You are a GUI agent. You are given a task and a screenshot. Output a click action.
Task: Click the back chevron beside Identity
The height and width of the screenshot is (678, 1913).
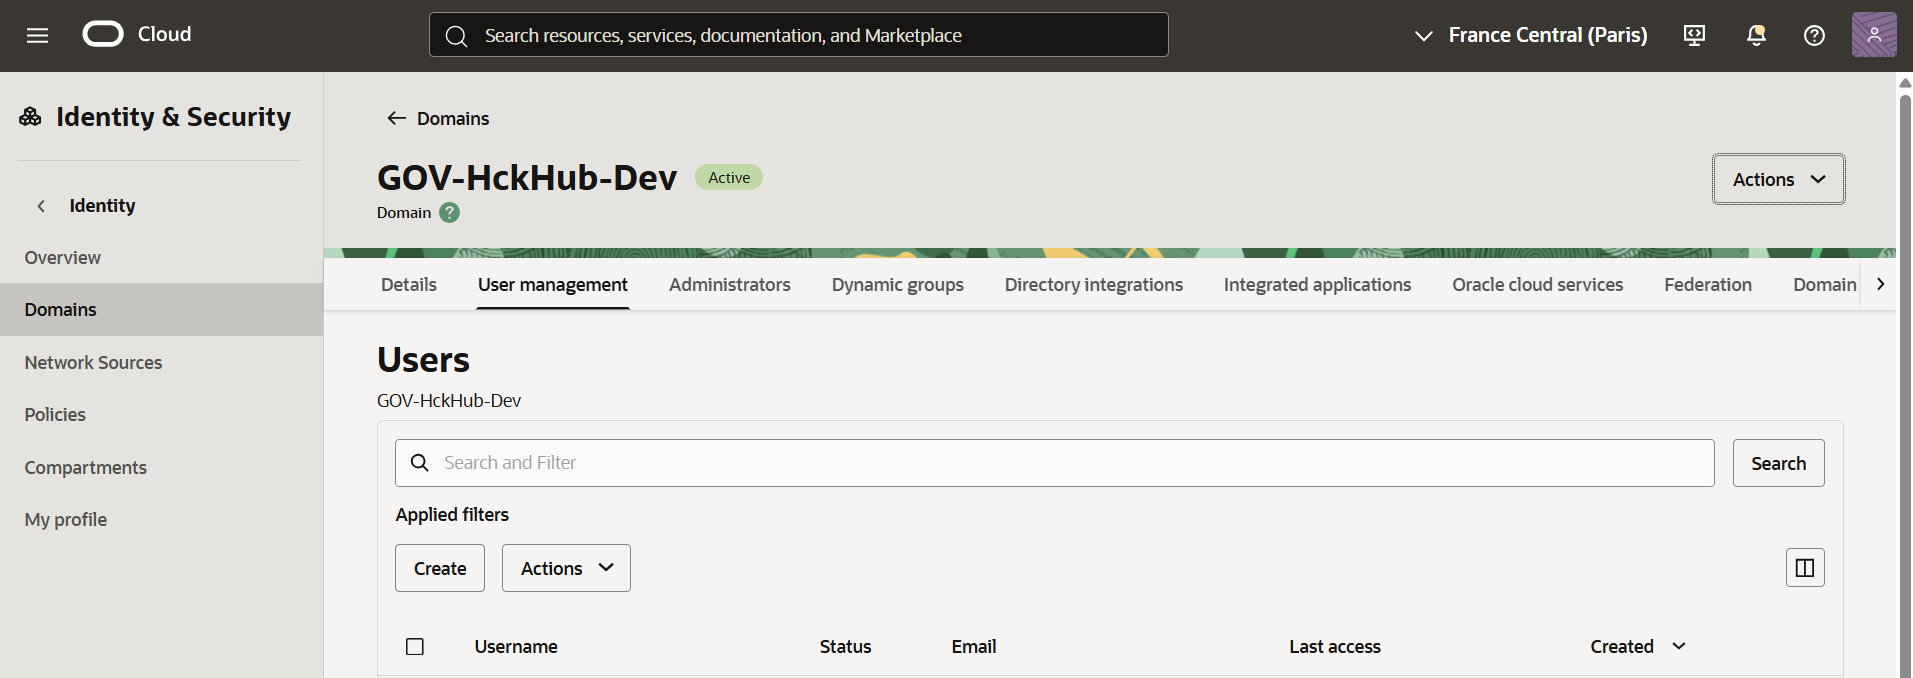point(41,206)
